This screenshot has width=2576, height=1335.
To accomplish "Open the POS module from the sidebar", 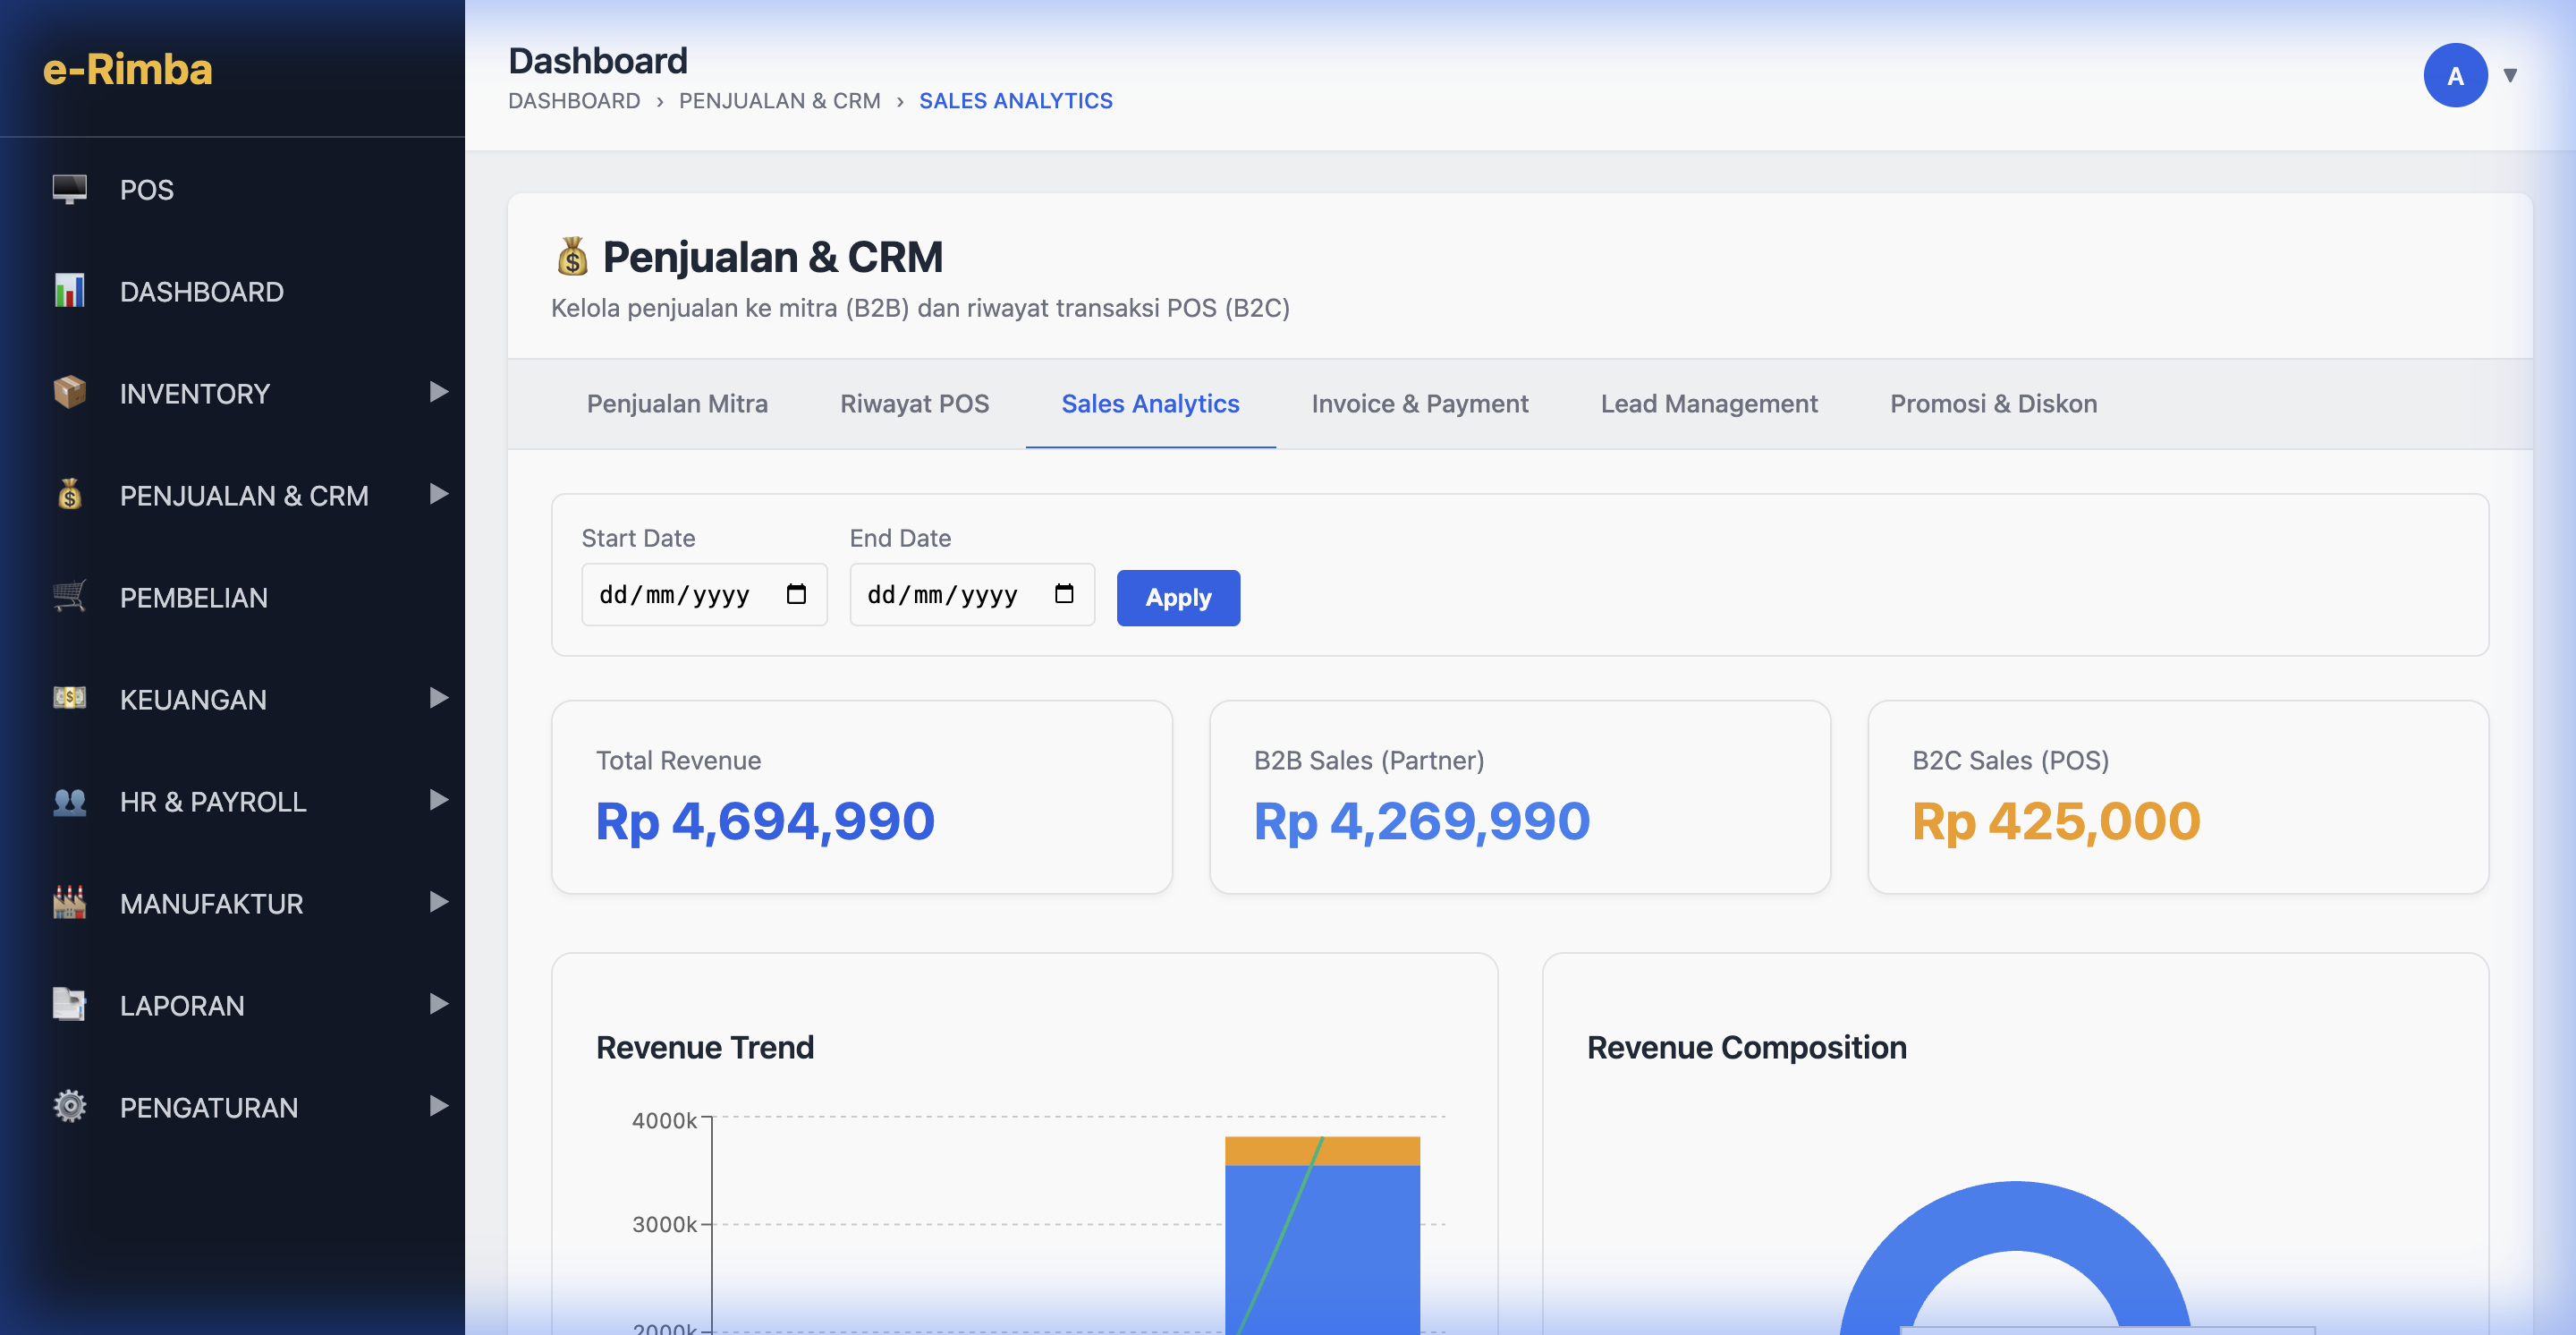I will click(x=69, y=188).
